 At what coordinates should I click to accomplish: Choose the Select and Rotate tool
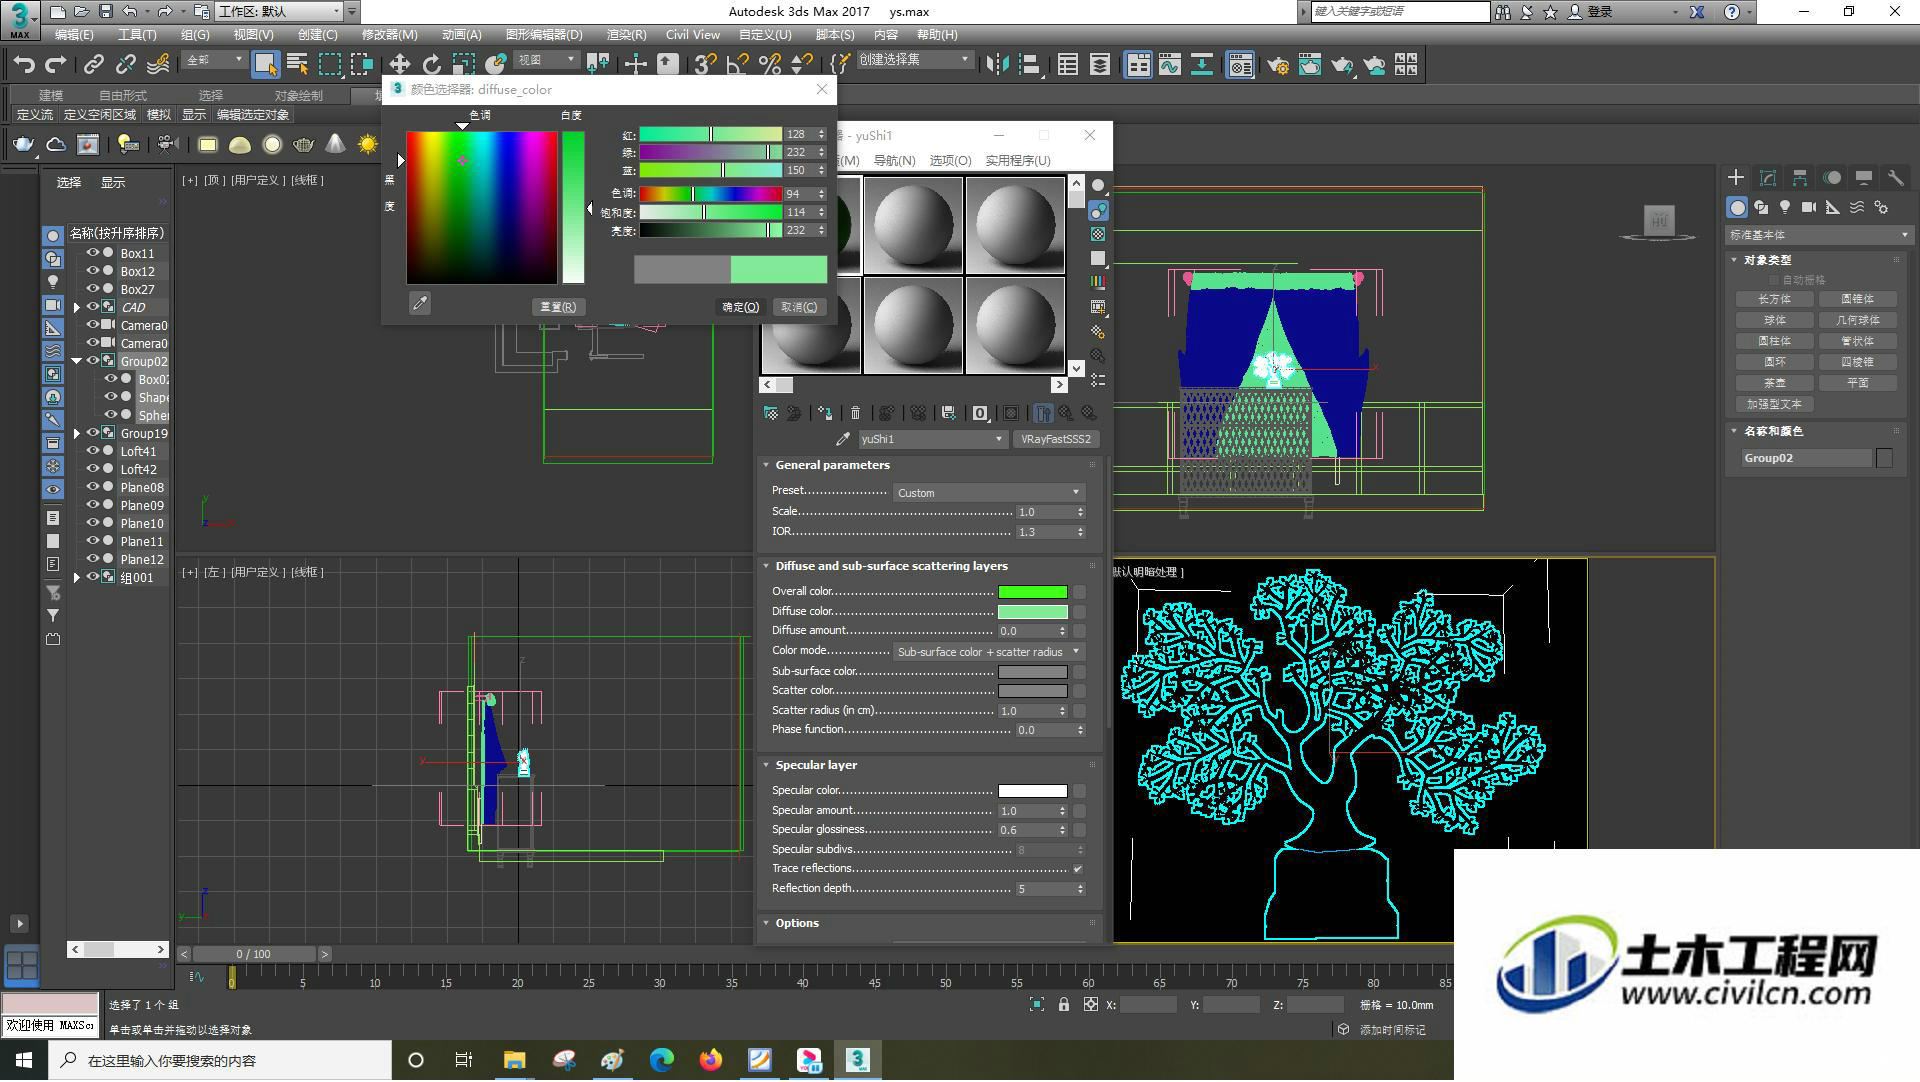pos(431,65)
